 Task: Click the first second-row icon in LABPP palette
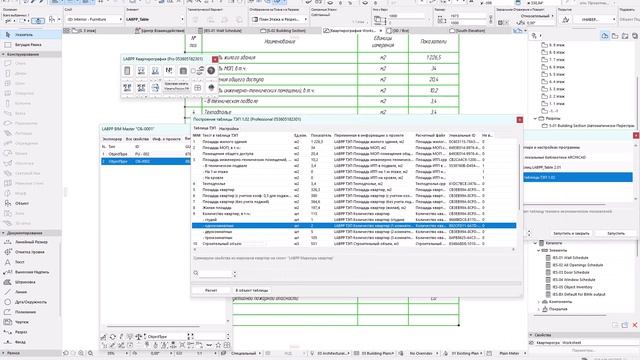[127, 87]
